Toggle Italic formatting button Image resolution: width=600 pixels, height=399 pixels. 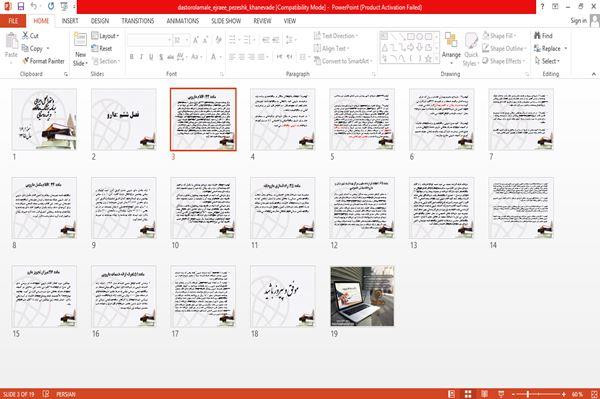[141, 57]
